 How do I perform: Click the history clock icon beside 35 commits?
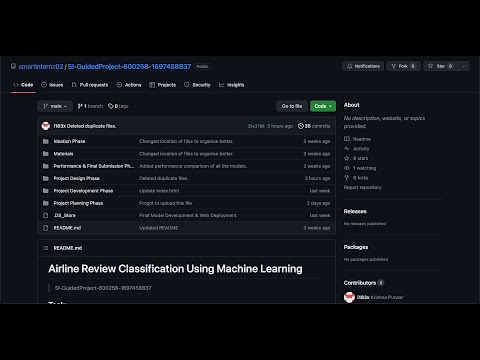301,126
